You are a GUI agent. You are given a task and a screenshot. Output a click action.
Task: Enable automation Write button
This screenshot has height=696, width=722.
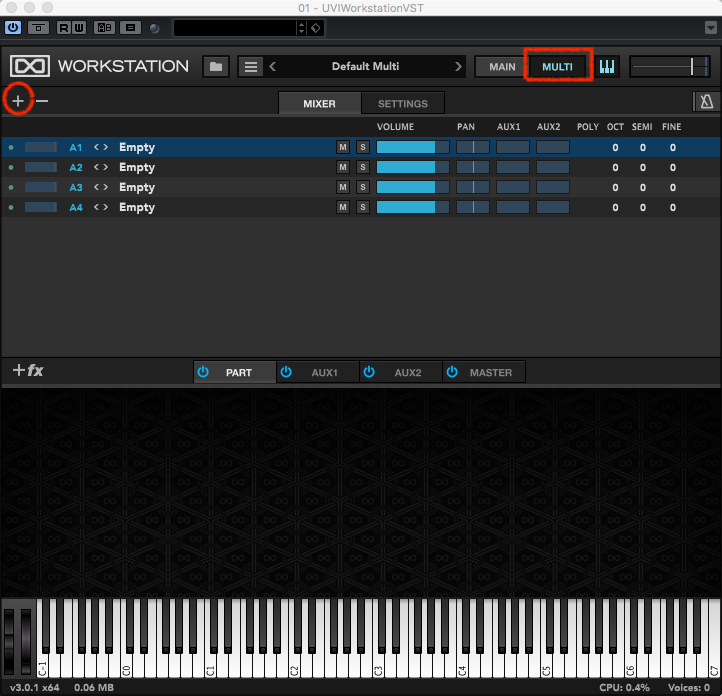click(79, 28)
